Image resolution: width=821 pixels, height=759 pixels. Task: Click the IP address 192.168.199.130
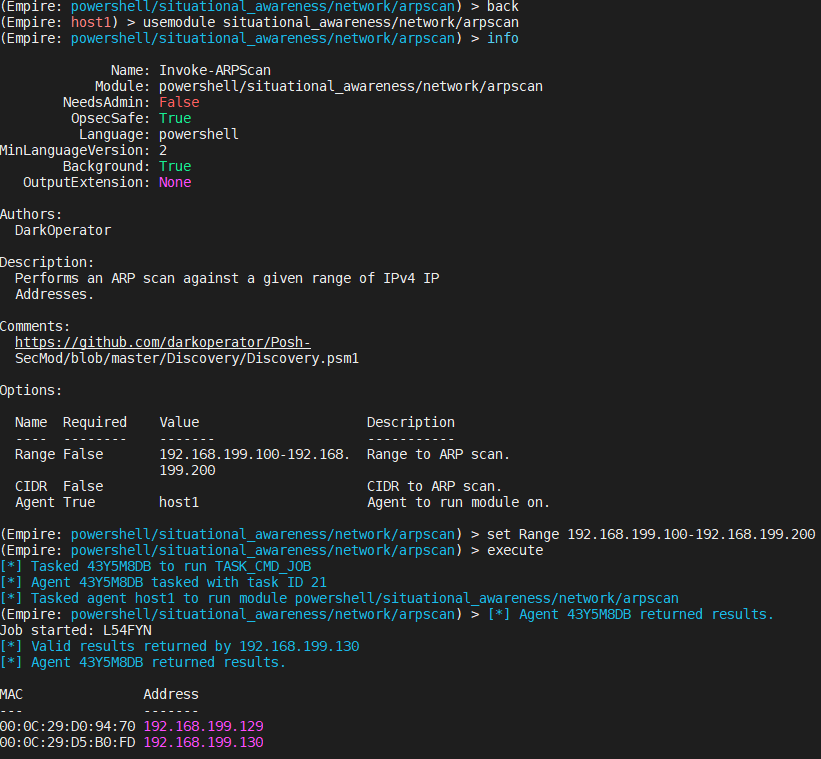tap(202, 742)
